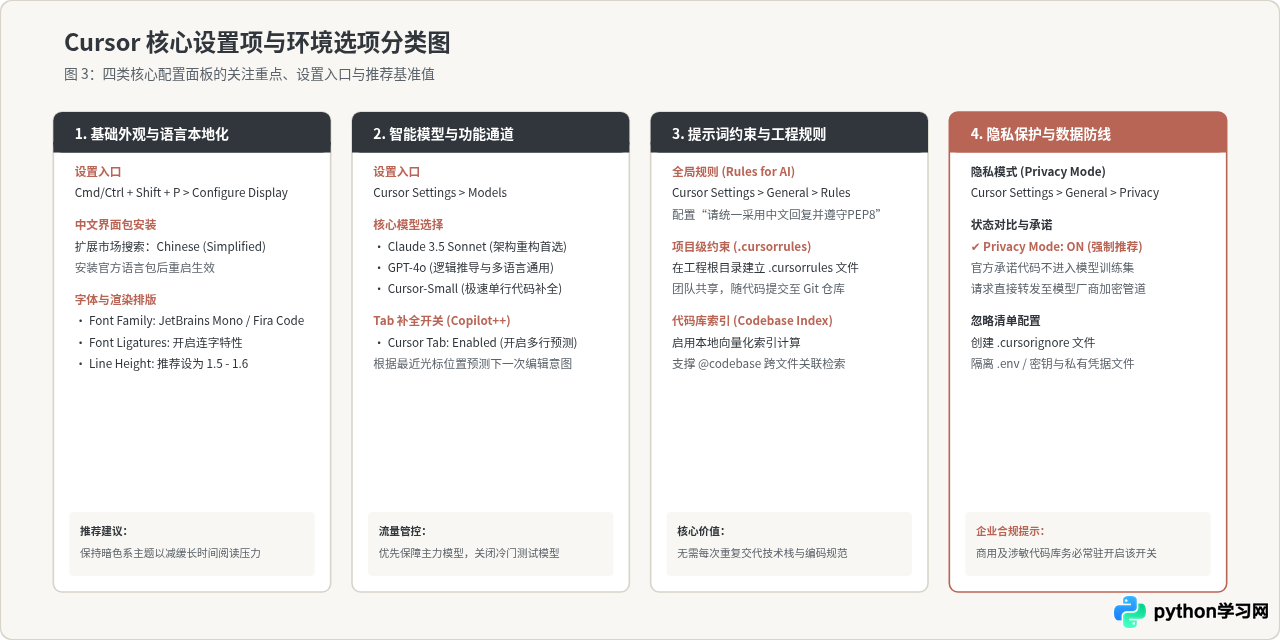The height and width of the screenshot is (640, 1280).
Task: Click the '核心价值:' note label
Action: click(x=700, y=531)
